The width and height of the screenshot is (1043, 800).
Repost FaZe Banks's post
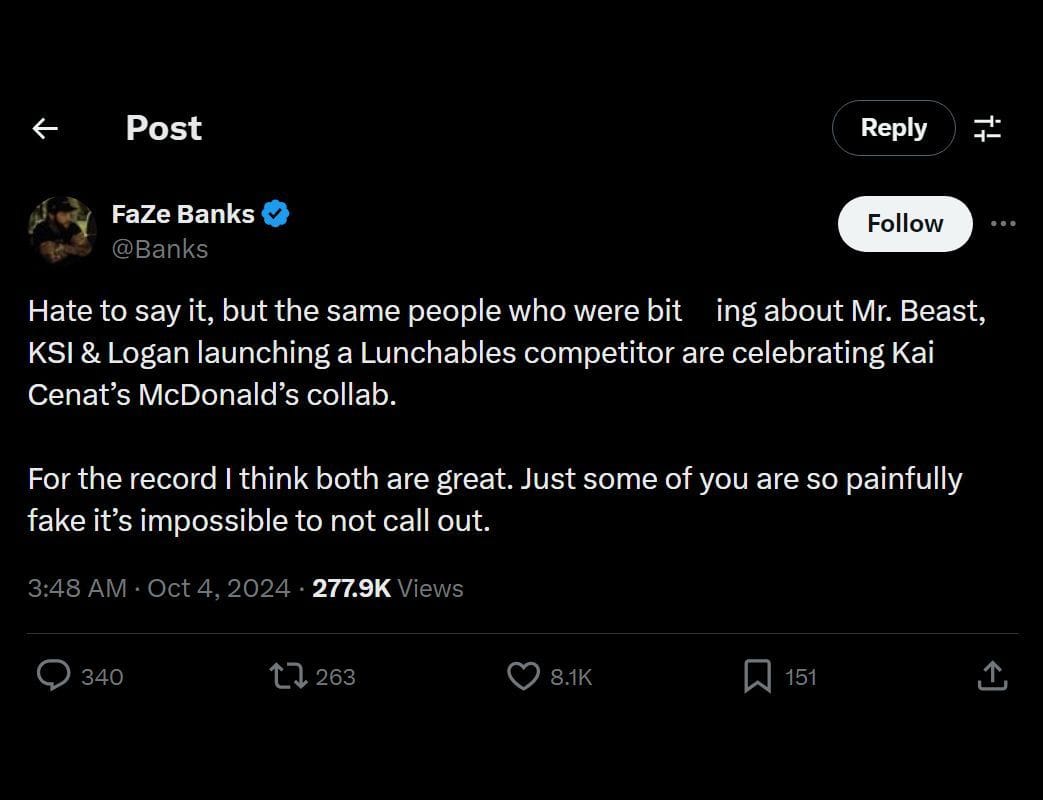[x=290, y=676]
